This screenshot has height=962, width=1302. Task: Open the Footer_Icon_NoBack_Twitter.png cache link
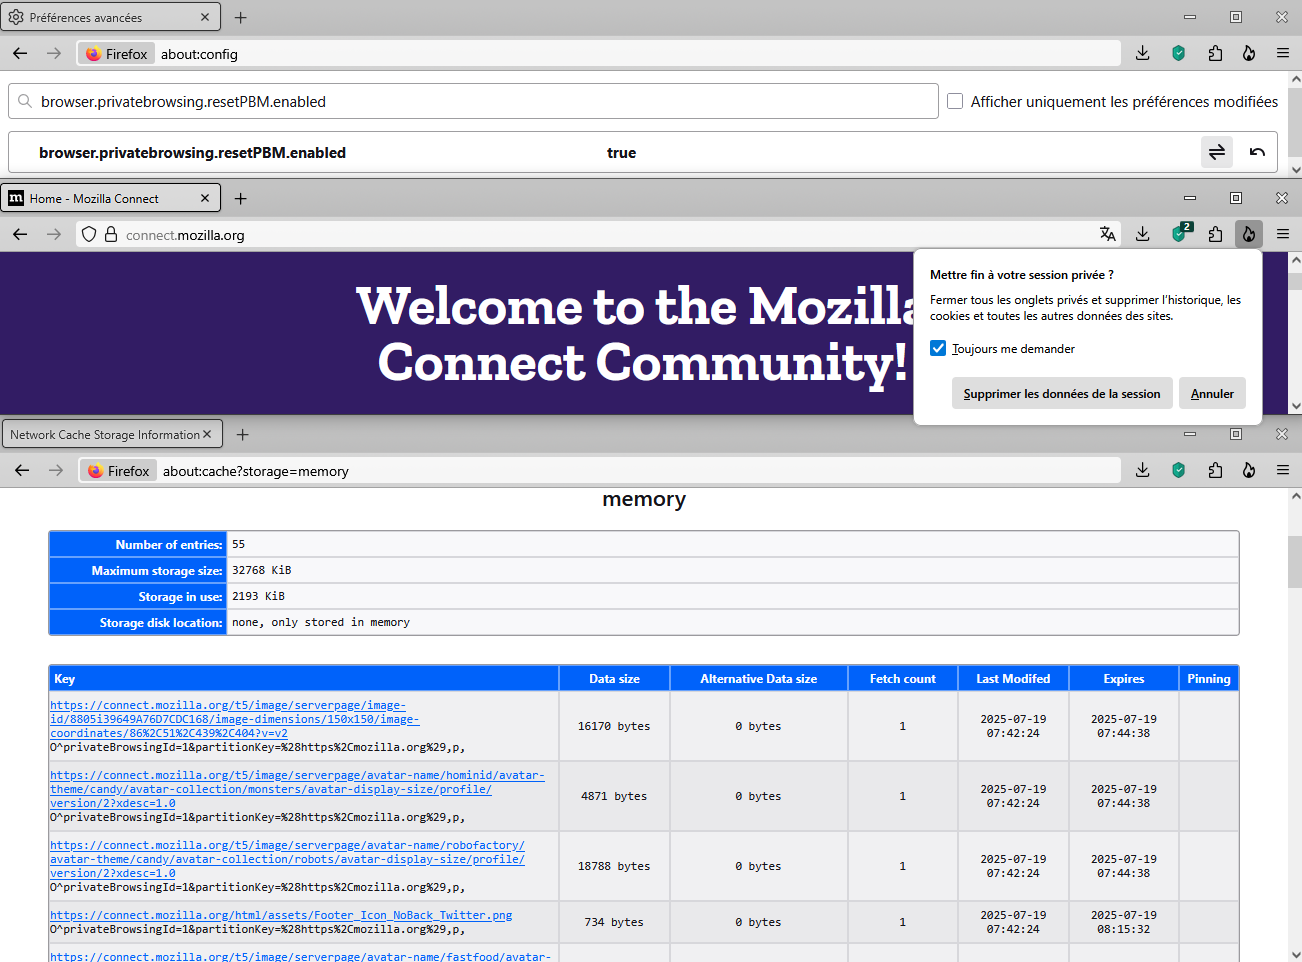tap(281, 915)
